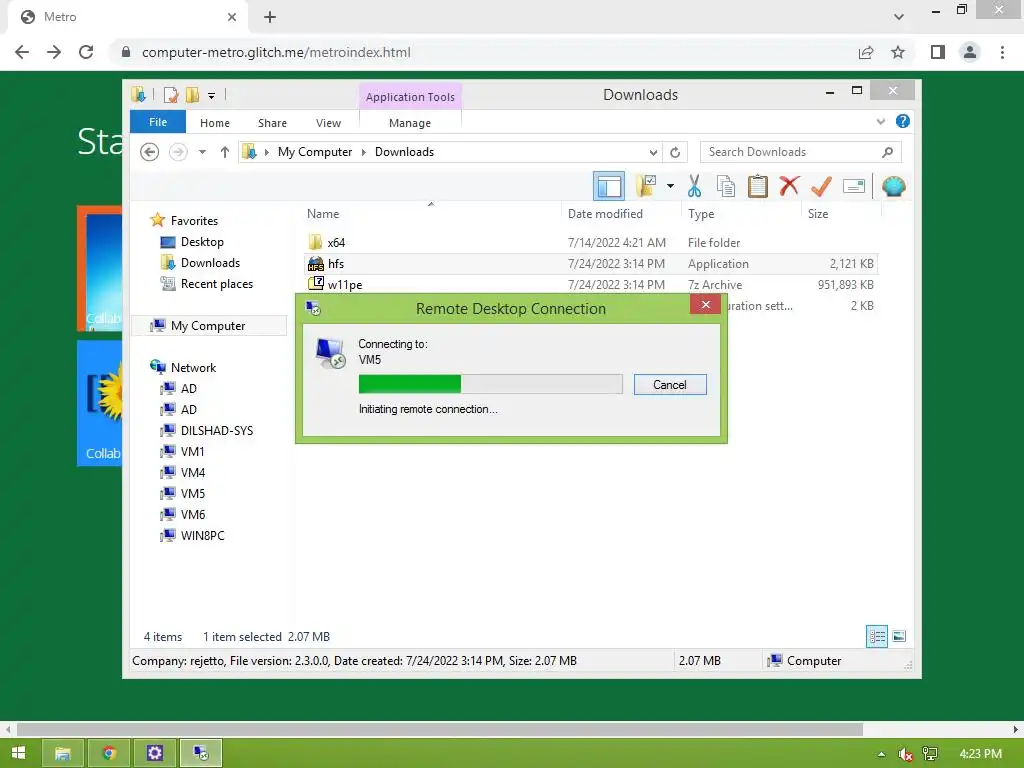The width and height of the screenshot is (1024, 768).
Task: Click the horizontal page scrollbar
Action: click(440, 729)
